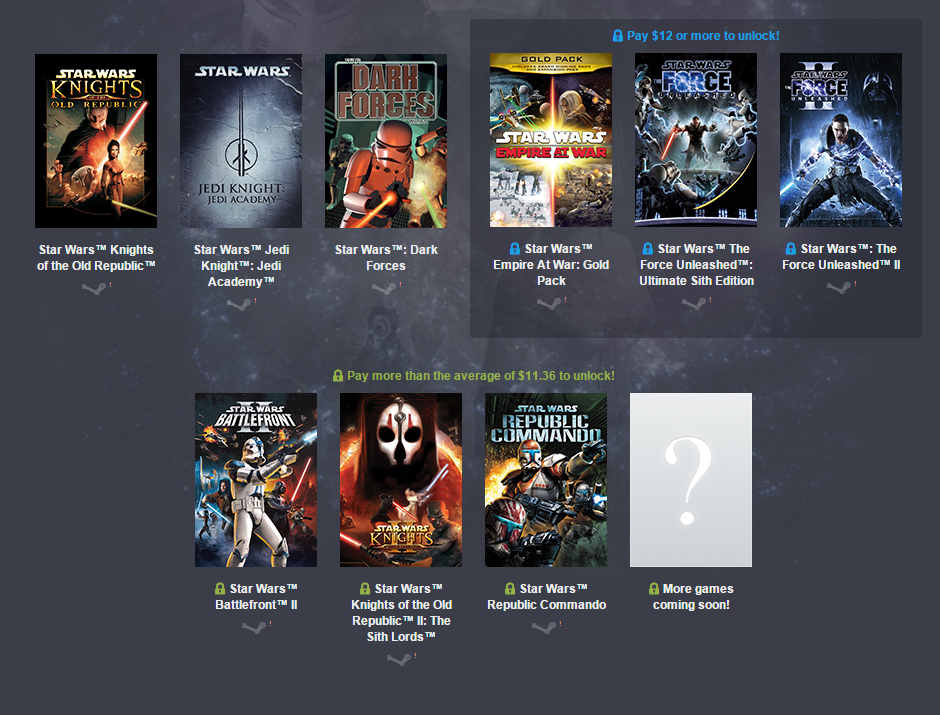Click blue lock icon beside Pay $12 heading

[617, 36]
